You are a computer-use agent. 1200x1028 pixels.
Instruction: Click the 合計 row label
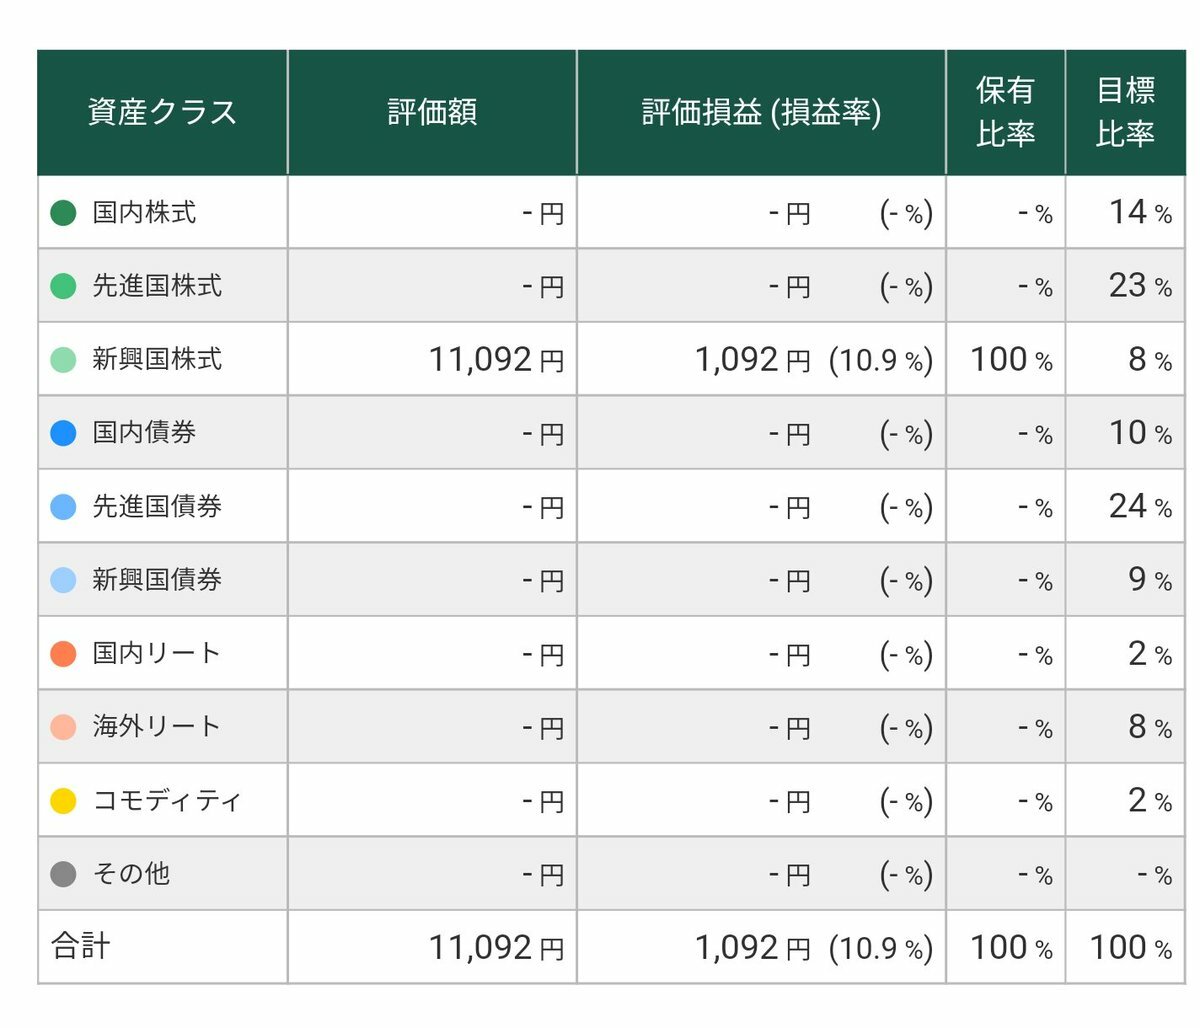[80, 946]
